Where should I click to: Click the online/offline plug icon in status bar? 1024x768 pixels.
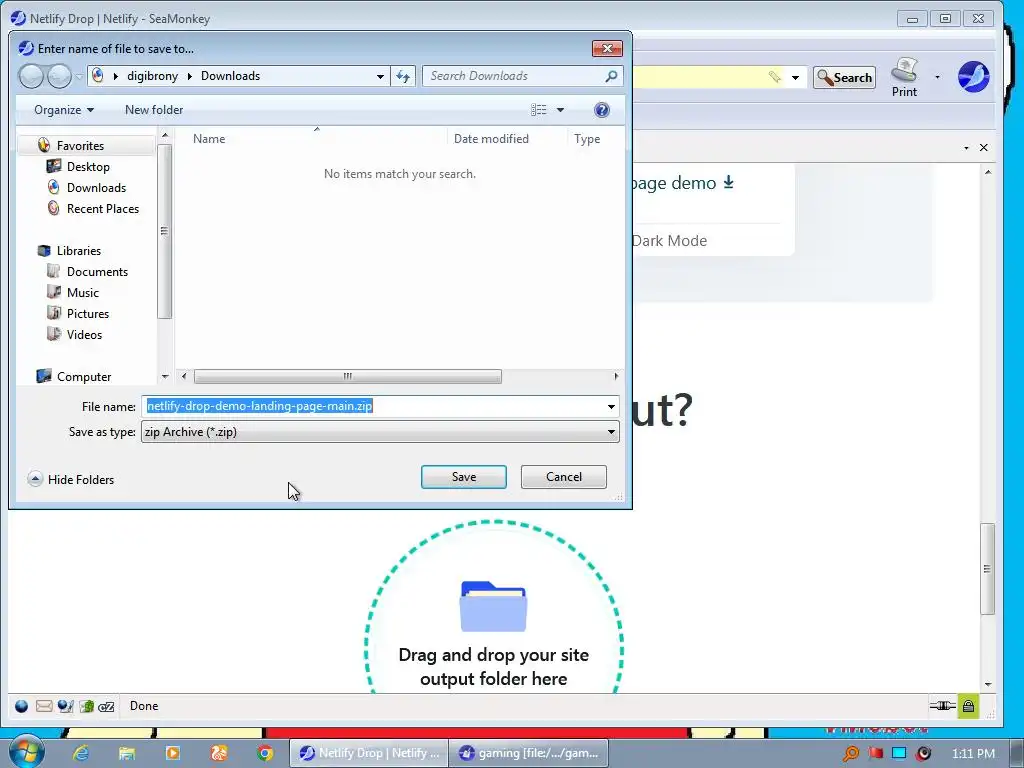(942, 705)
